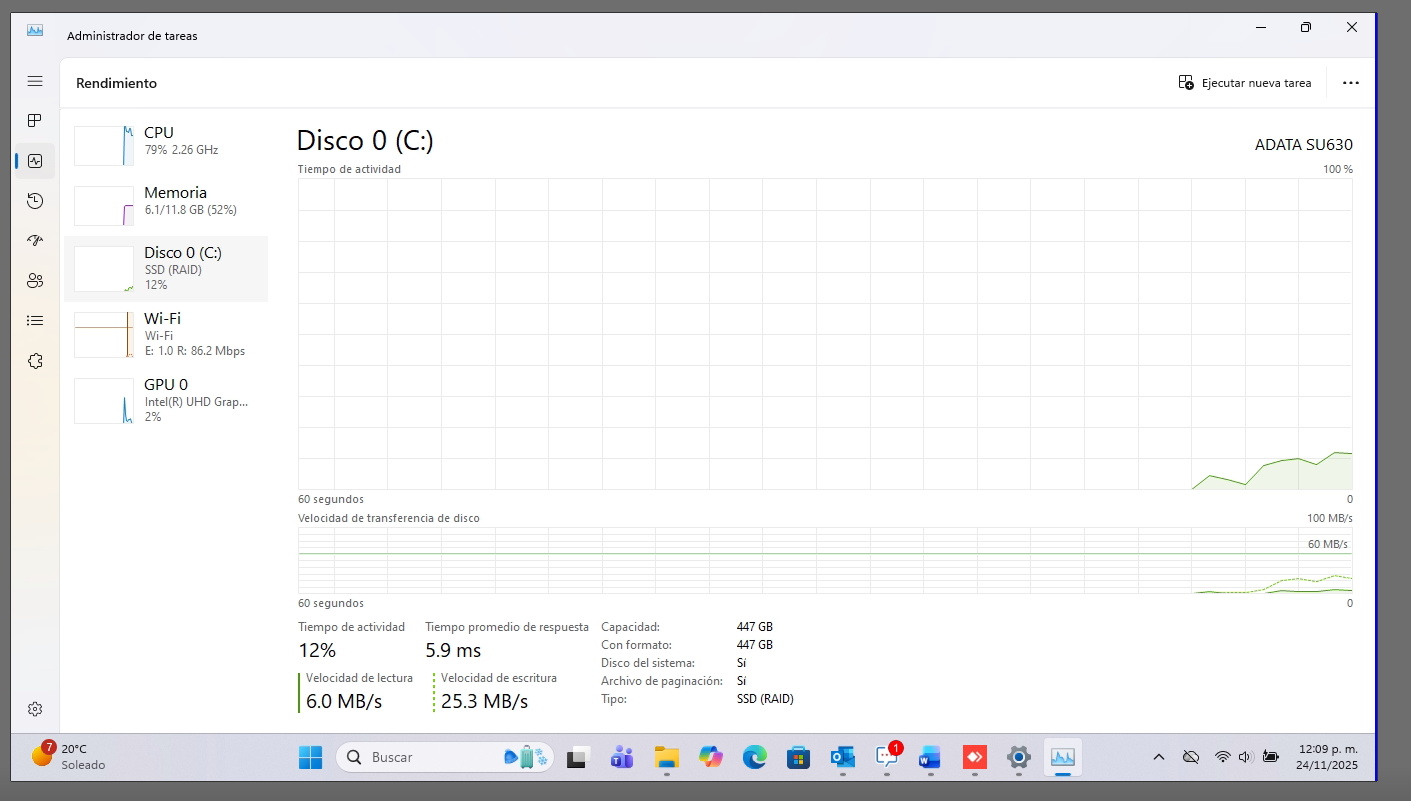The width and height of the screenshot is (1411, 801).
Task: Open the Processes page in sidebar
Action: [35, 121]
